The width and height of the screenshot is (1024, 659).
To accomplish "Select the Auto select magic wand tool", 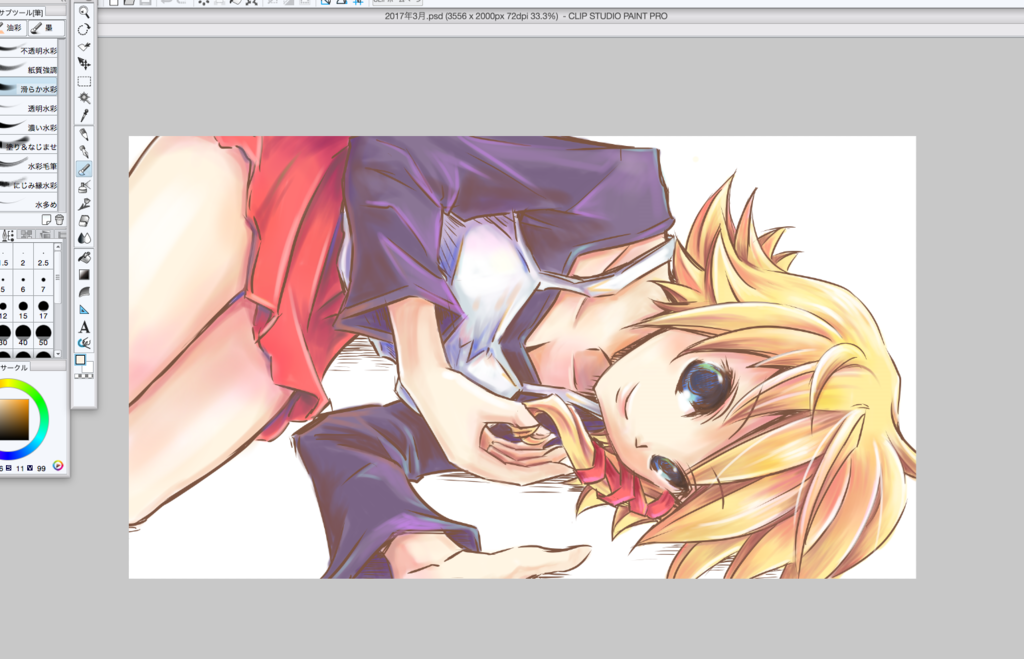I will 84,98.
